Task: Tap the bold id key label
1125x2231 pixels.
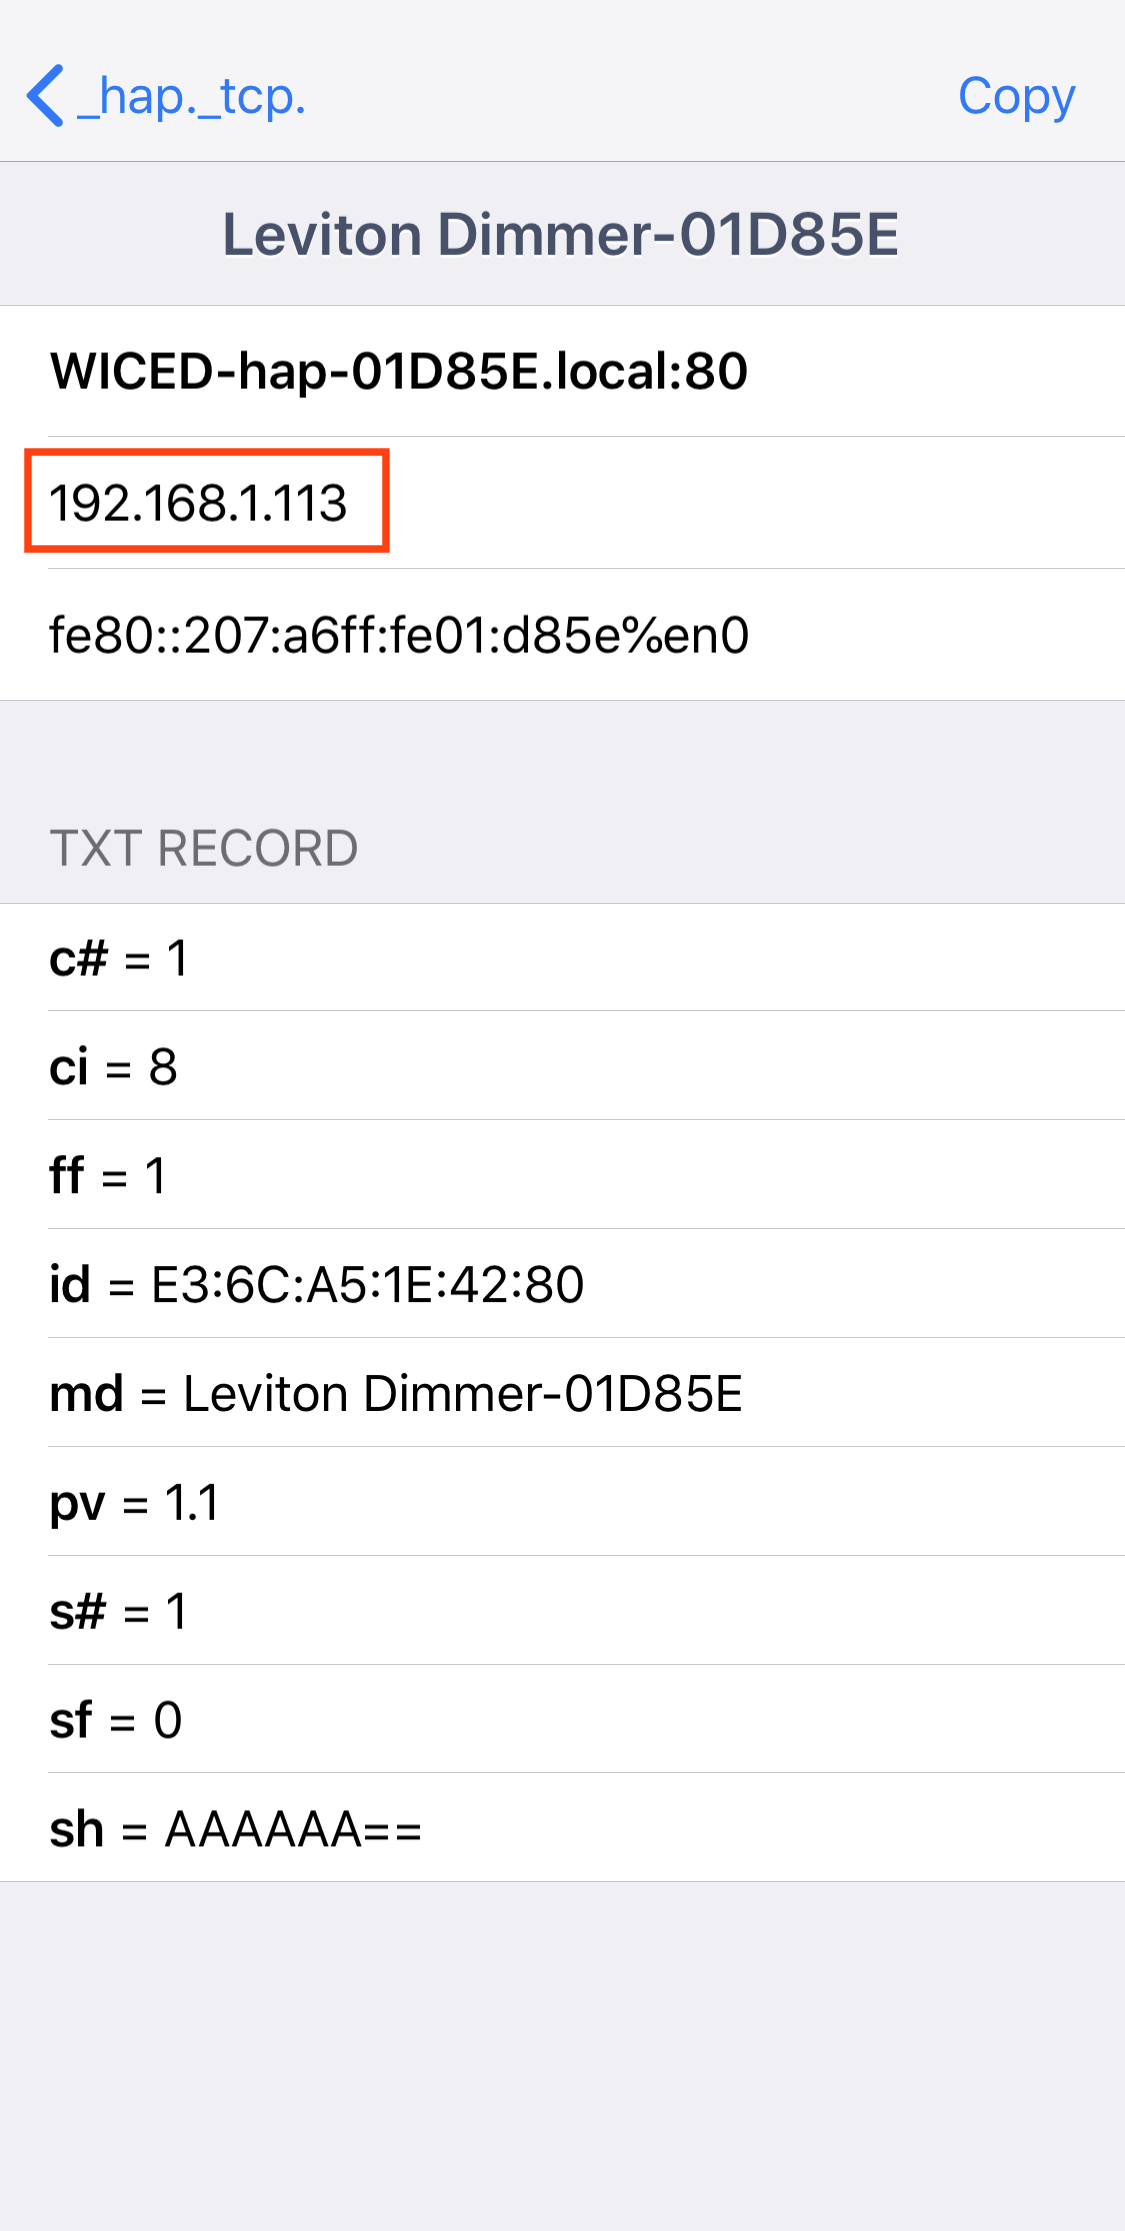Action: click(70, 1284)
